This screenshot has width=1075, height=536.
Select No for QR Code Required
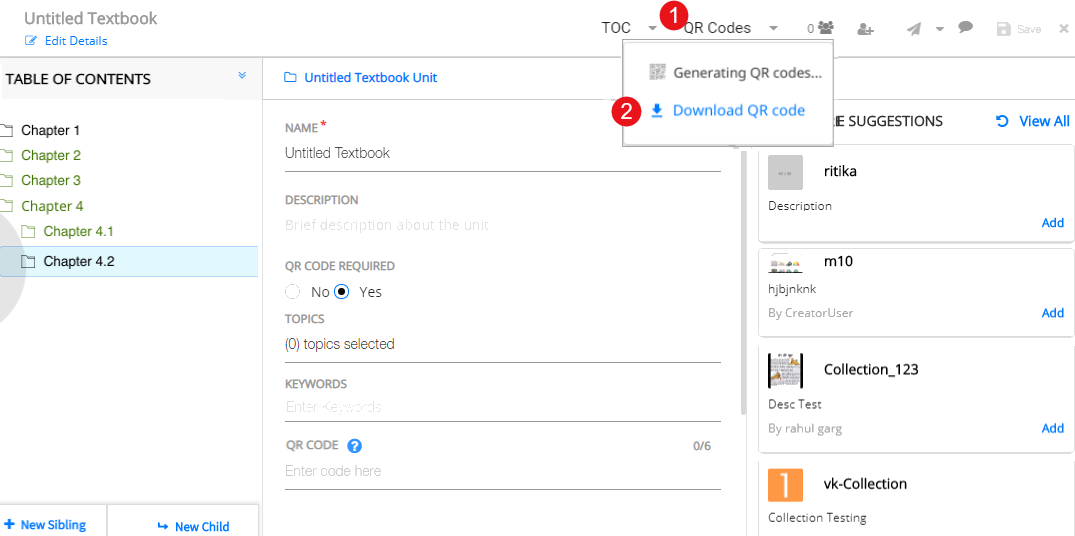[293, 292]
